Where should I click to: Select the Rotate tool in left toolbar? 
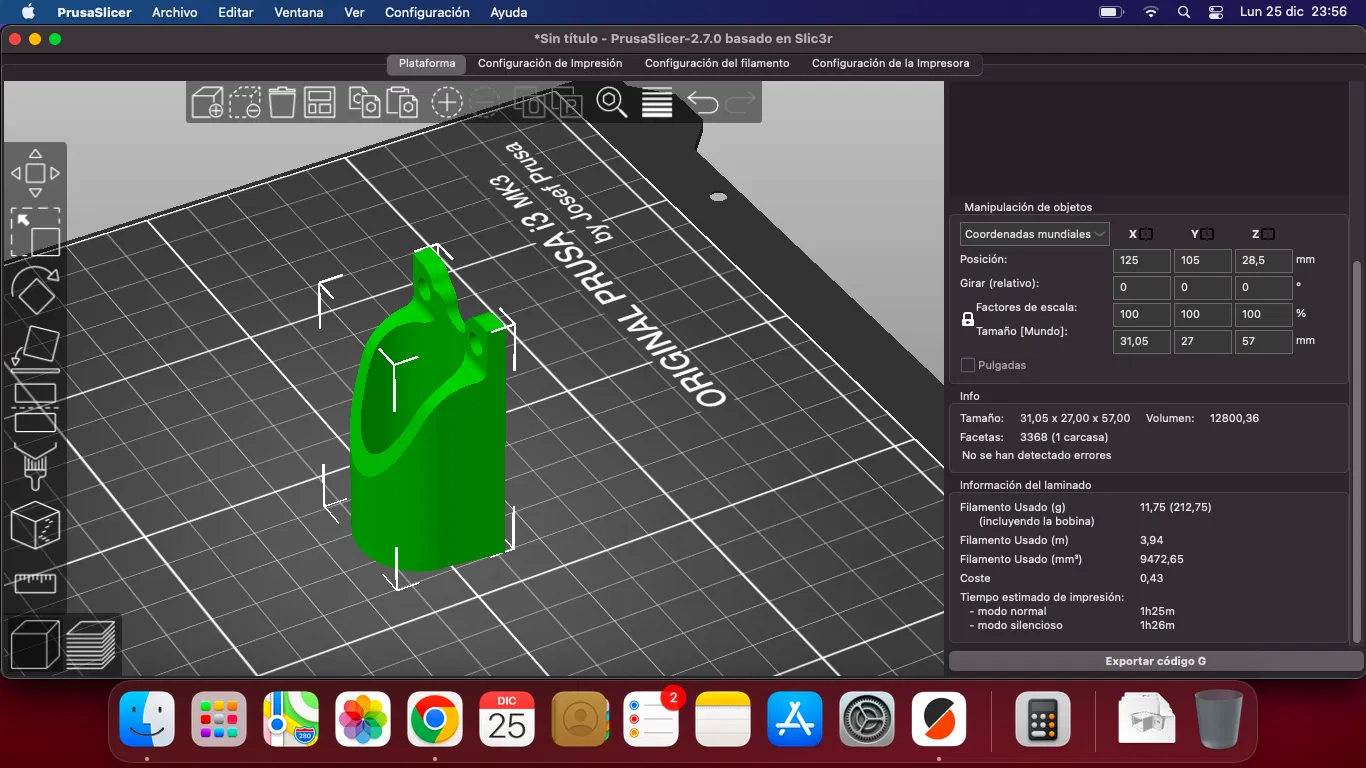click(35, 291)
